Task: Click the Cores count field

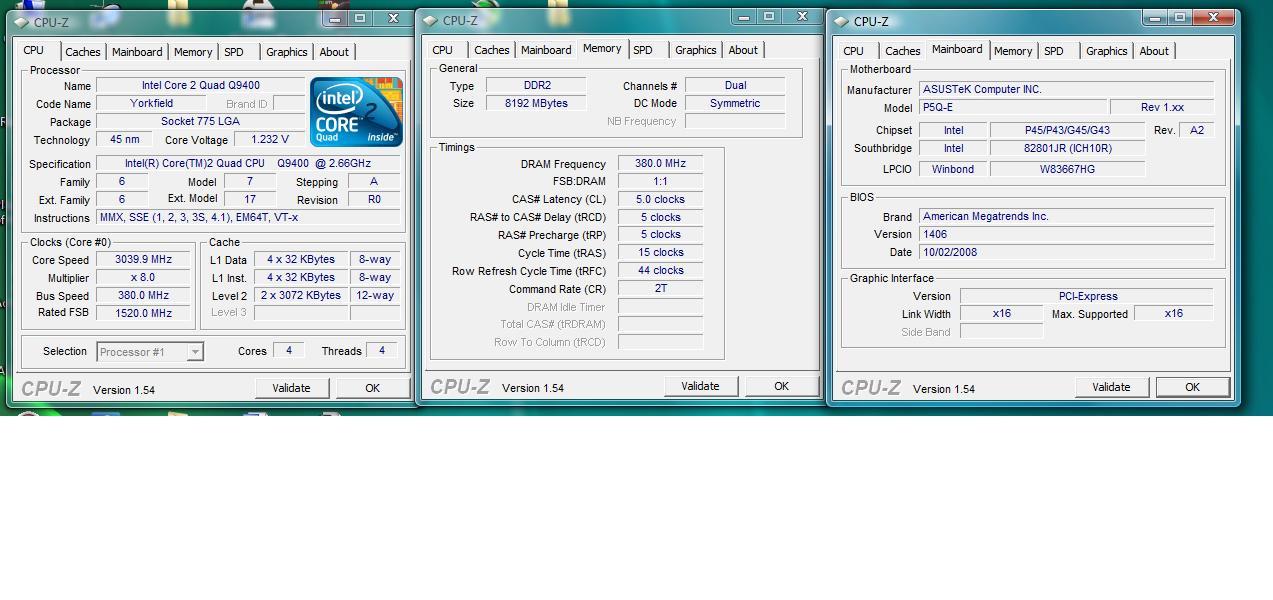Action: point(289,351)
